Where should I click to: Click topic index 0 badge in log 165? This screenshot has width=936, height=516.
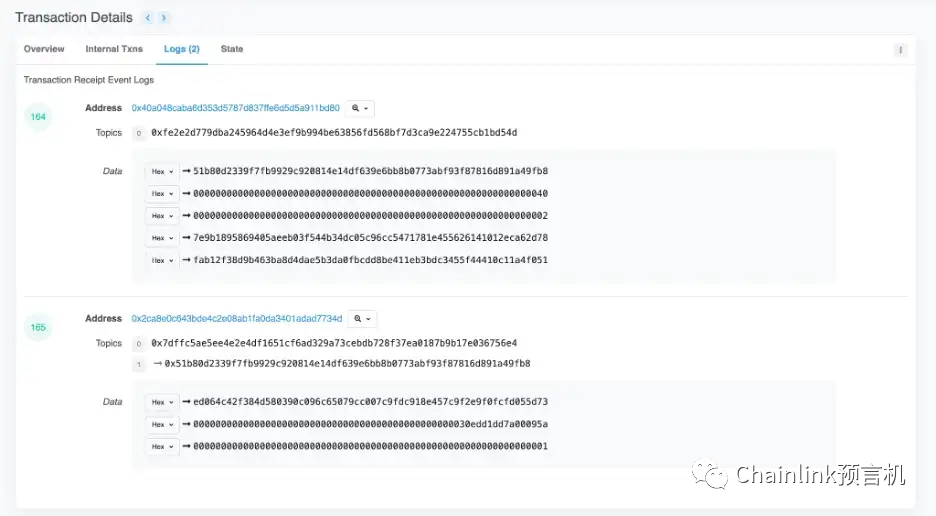tap(138, 344)
